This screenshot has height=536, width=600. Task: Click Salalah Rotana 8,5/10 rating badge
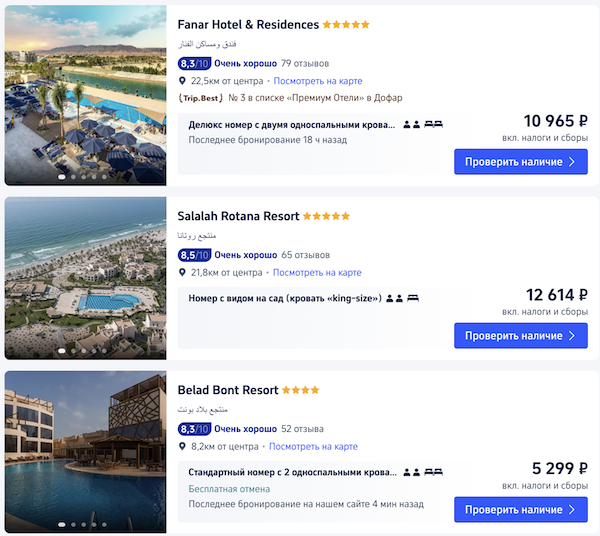pos(194,255)
